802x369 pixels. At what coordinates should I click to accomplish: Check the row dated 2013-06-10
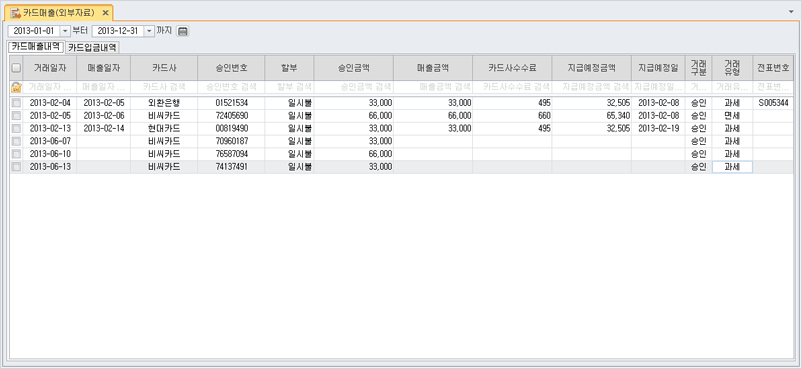16,154
